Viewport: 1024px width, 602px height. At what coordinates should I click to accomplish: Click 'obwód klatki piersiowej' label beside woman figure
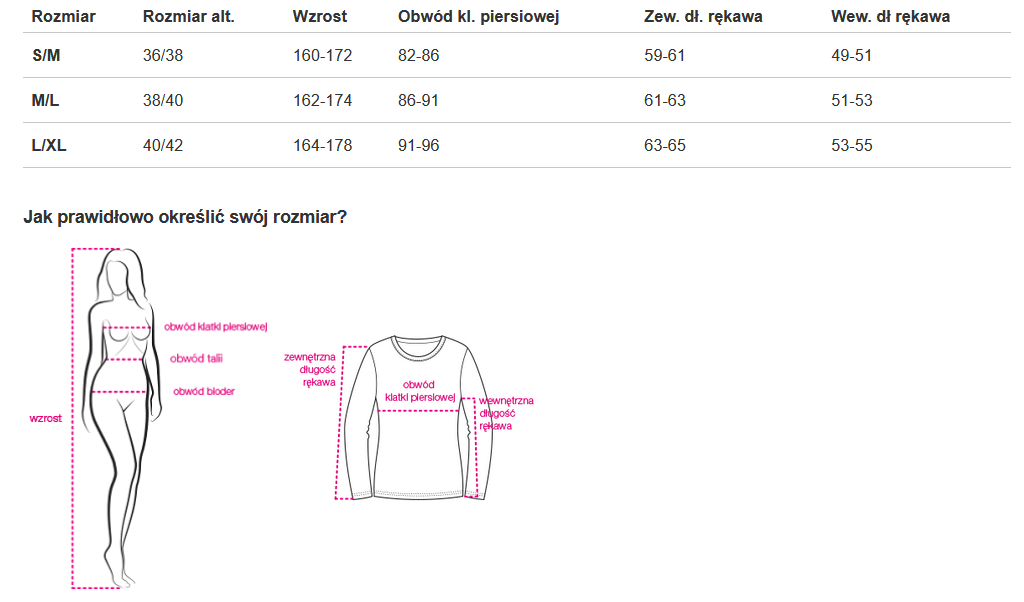tap(216, 326)
